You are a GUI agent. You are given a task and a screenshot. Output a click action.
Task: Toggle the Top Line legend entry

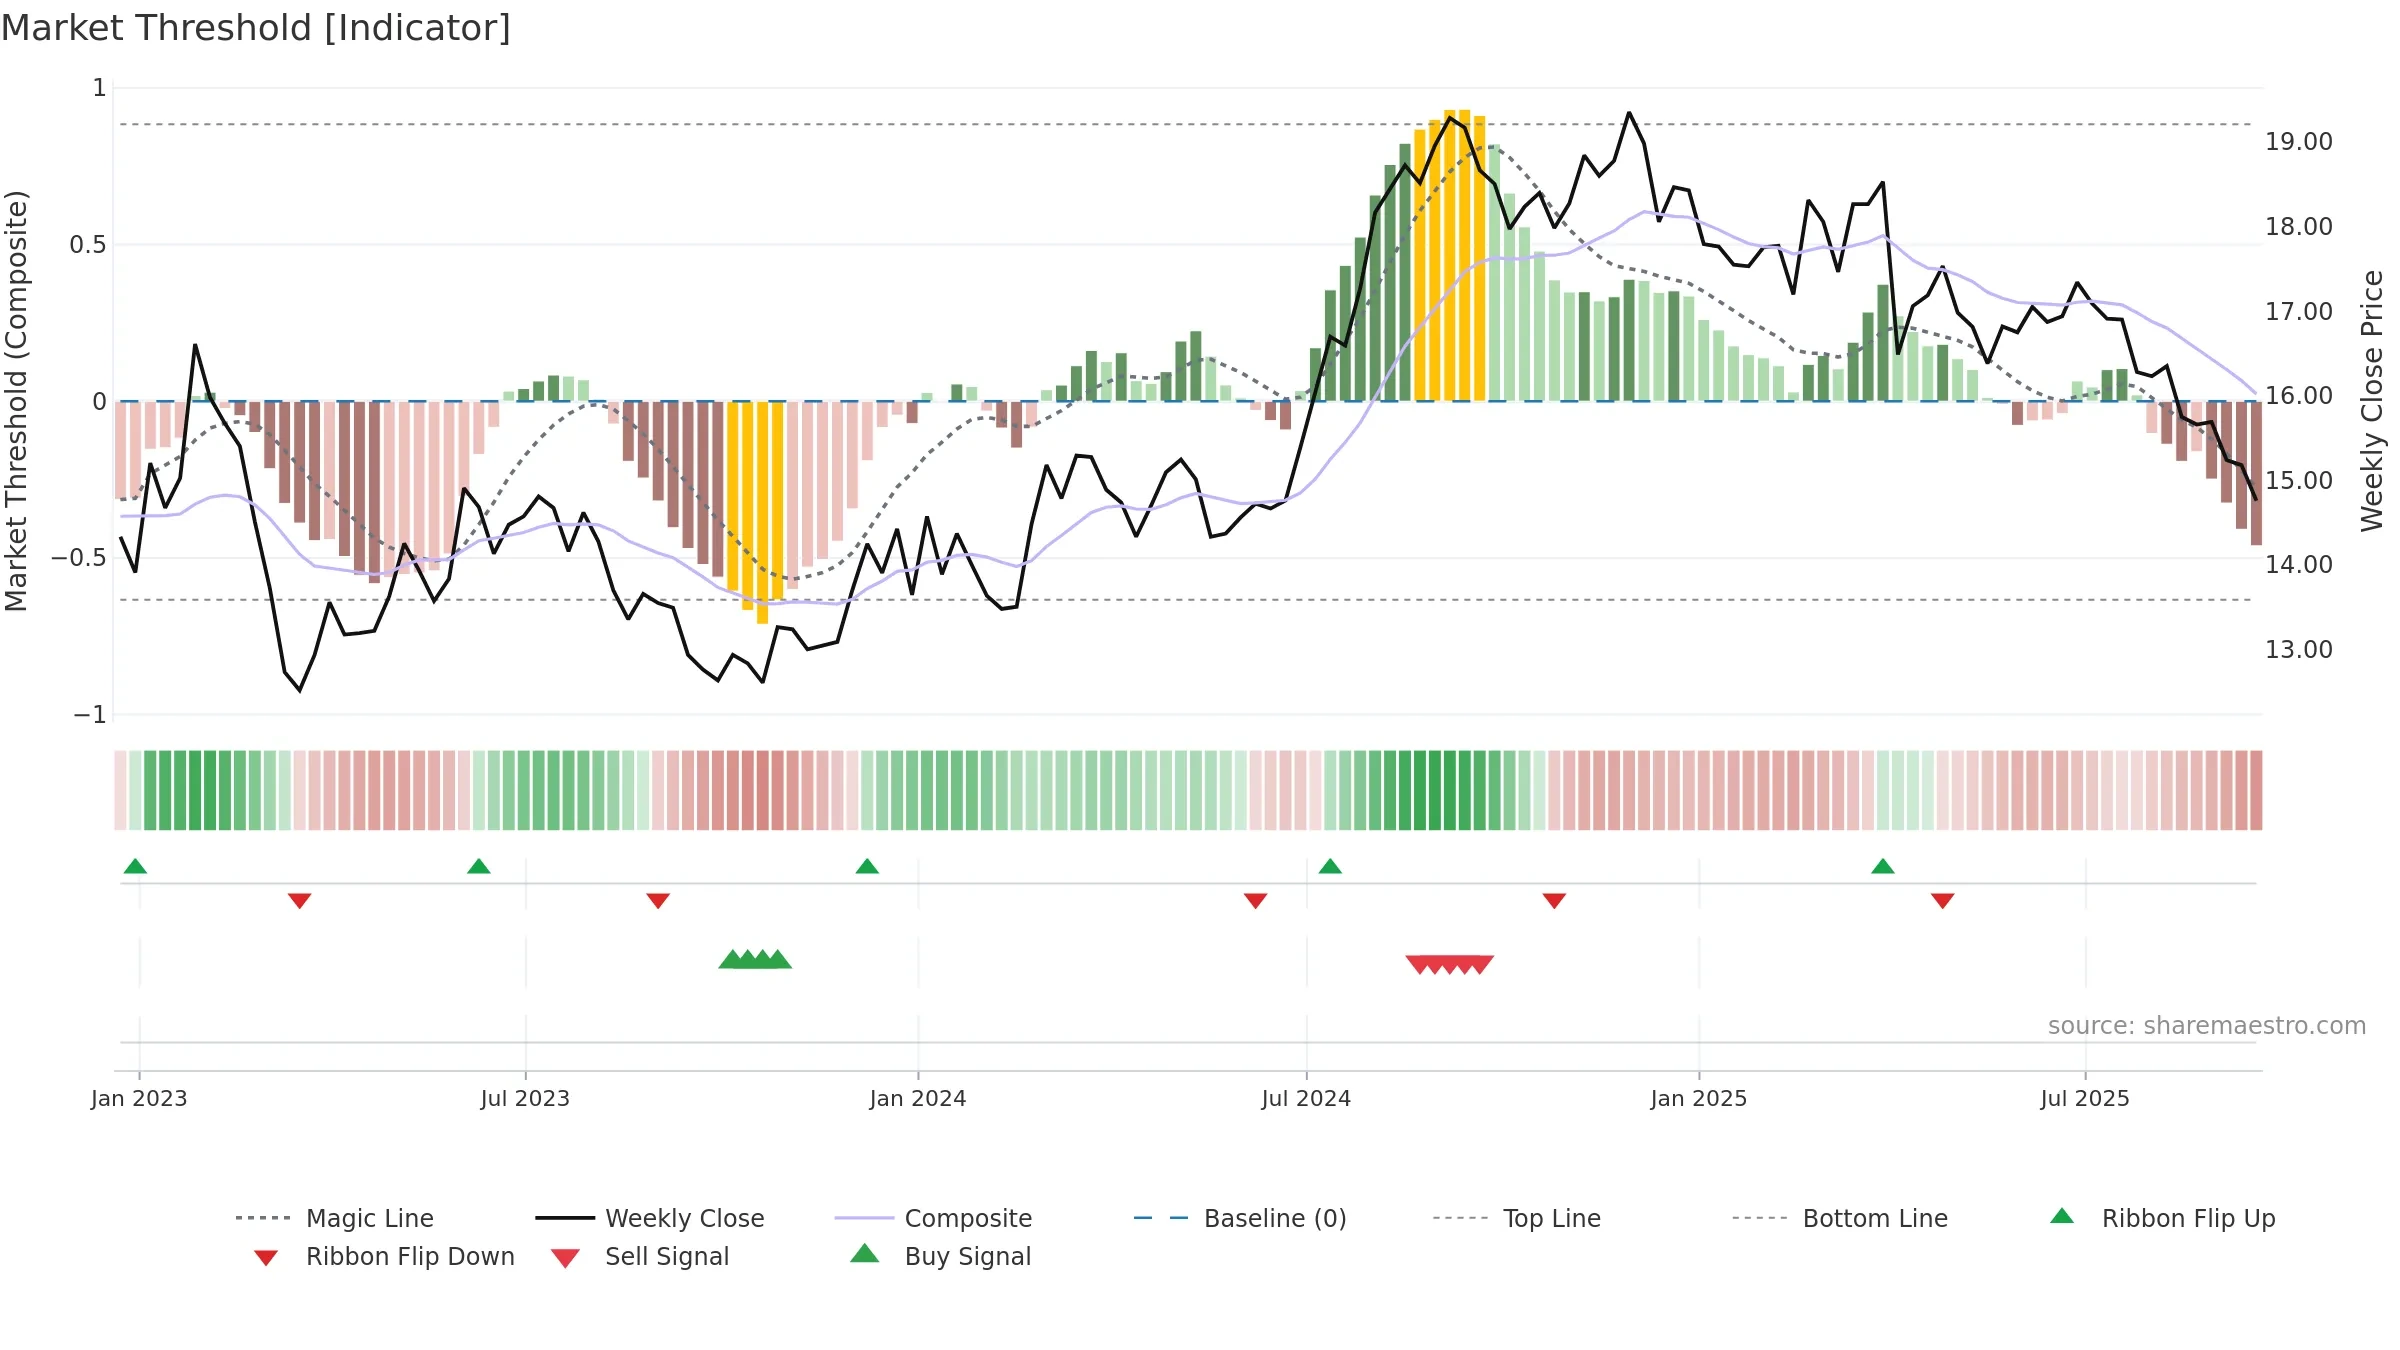point(1517,1218)
